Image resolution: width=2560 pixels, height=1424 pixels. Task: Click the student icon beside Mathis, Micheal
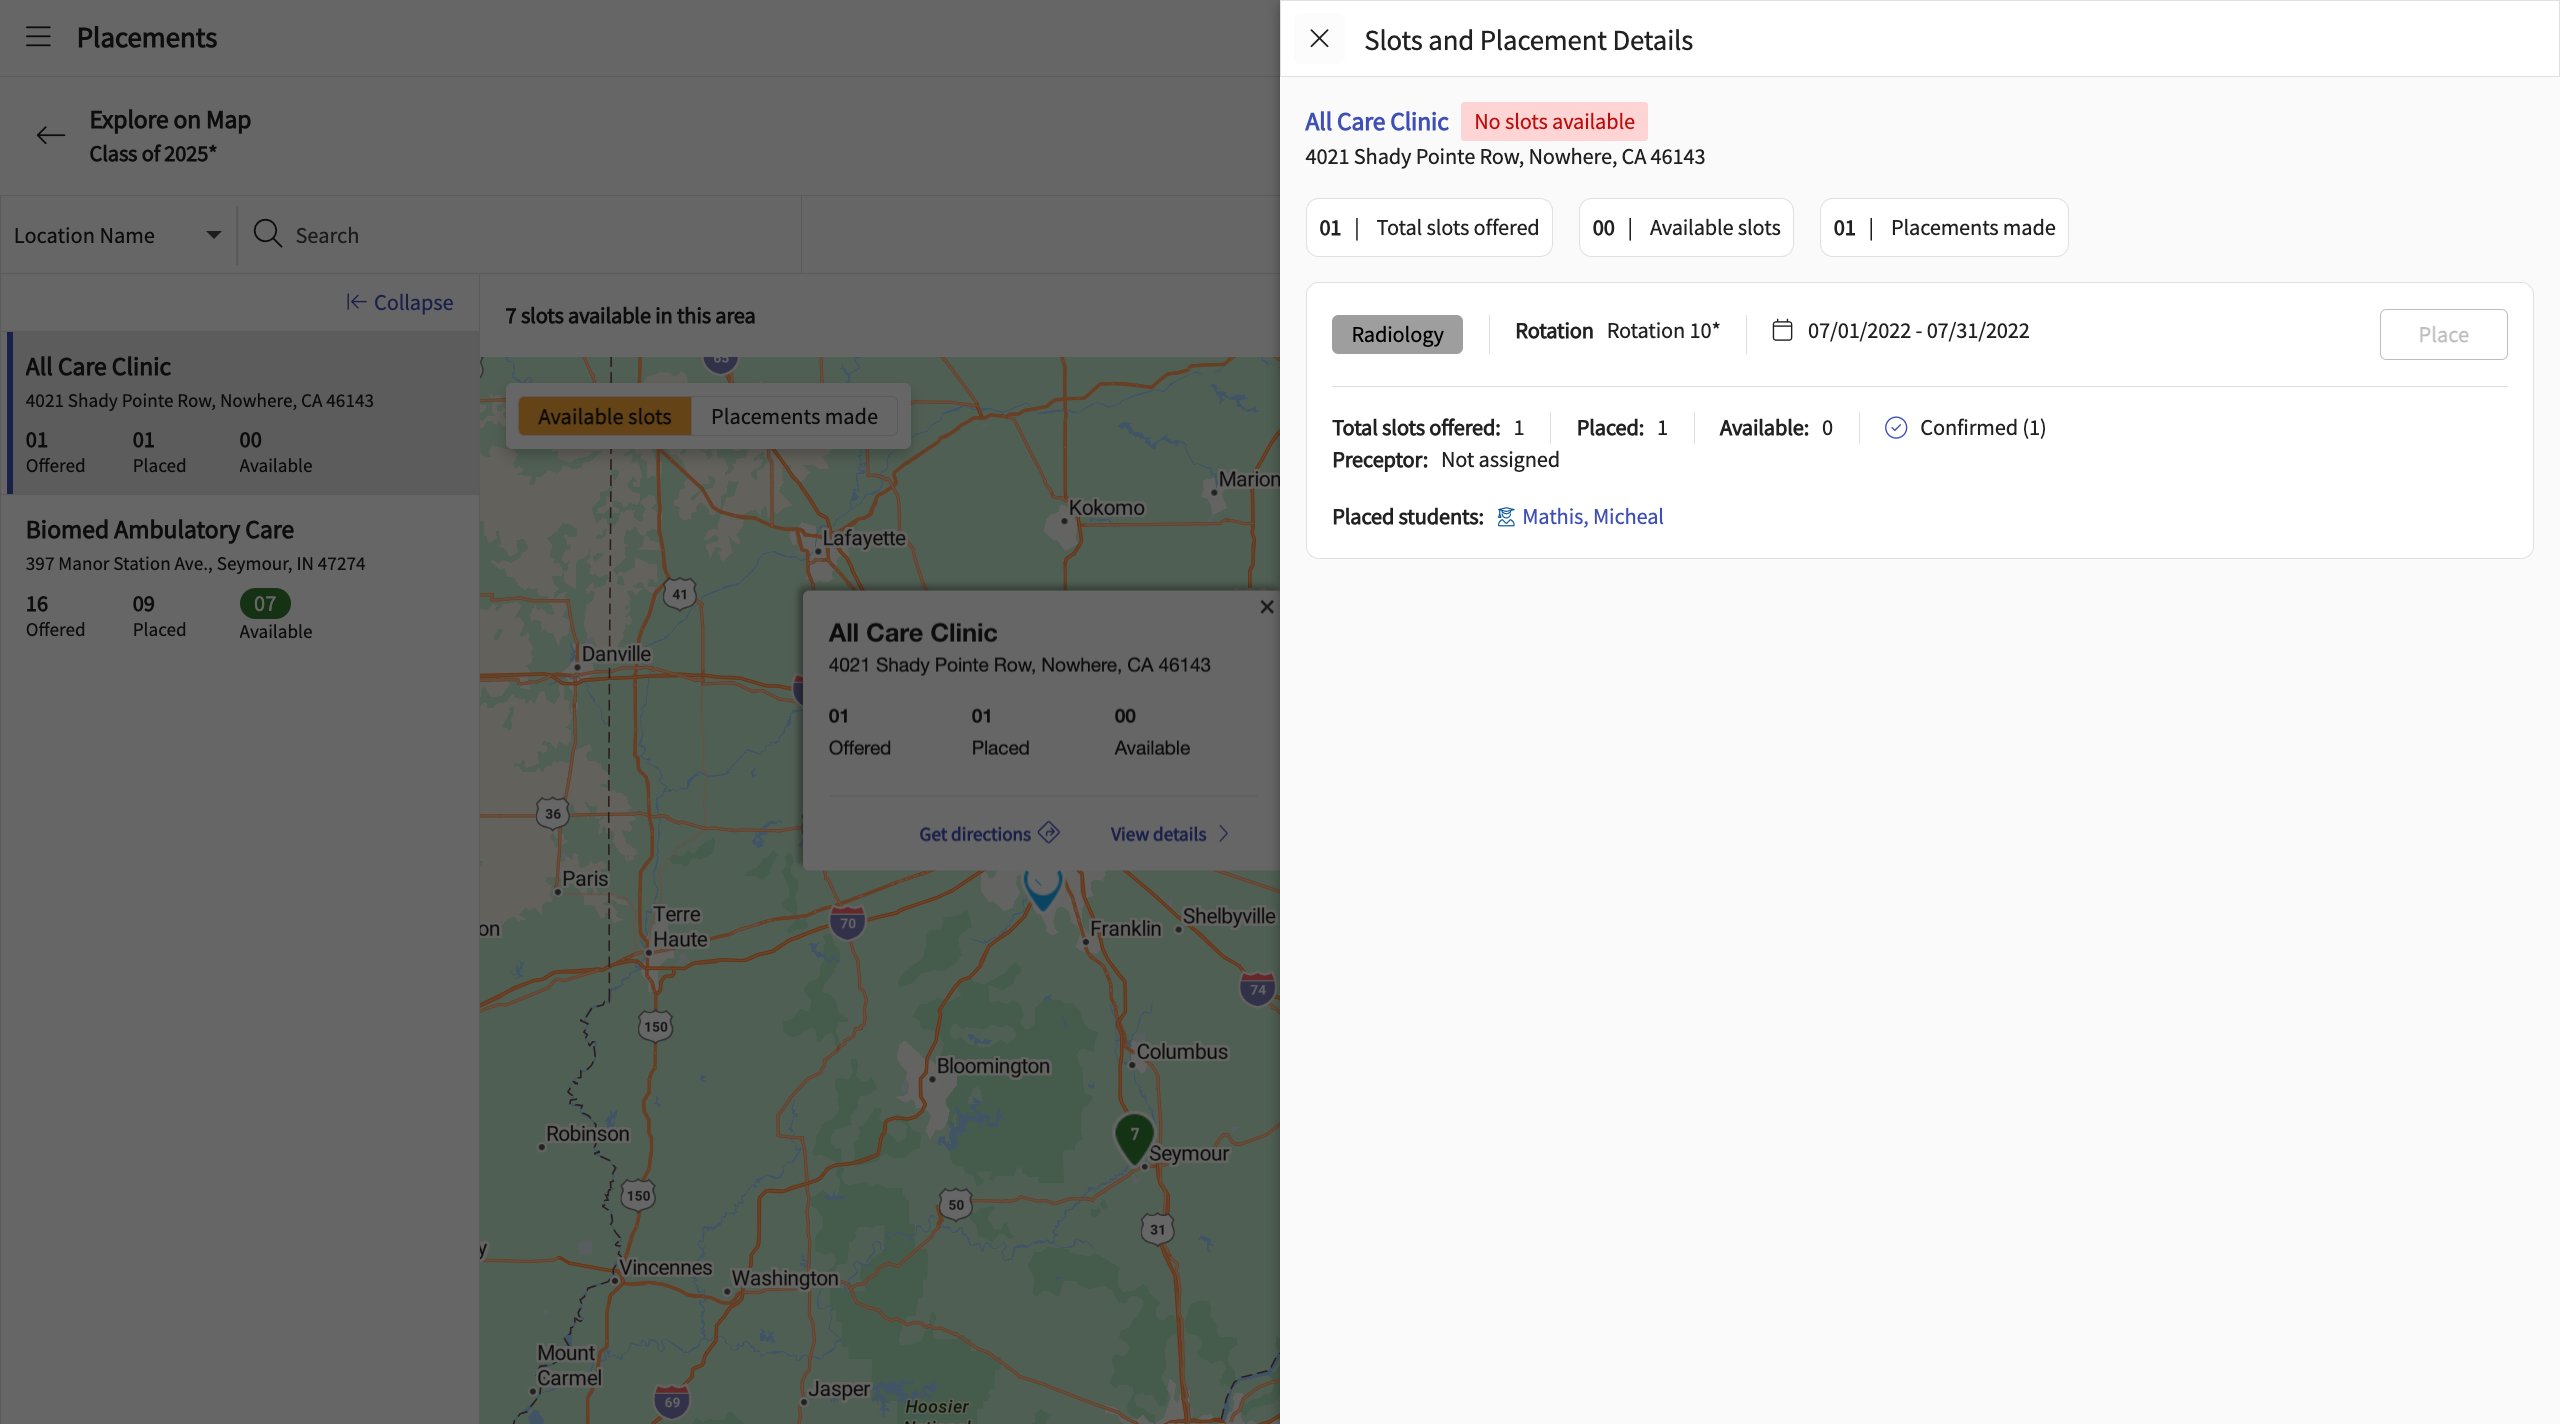pyautogui.click(x=1505, y=517)
